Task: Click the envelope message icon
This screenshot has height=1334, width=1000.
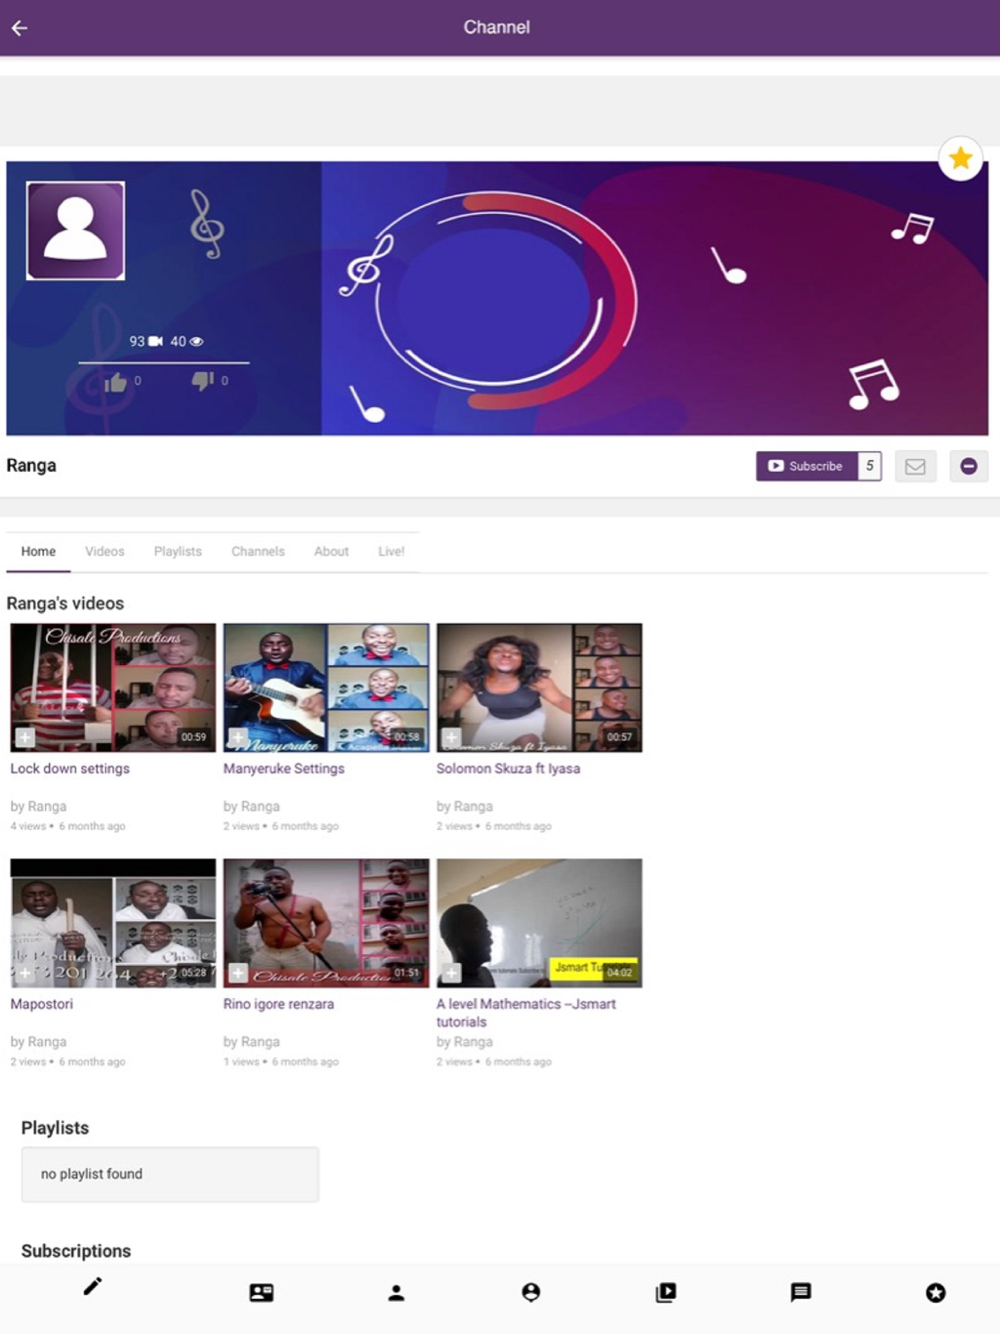Action: (x=915, y=466)
